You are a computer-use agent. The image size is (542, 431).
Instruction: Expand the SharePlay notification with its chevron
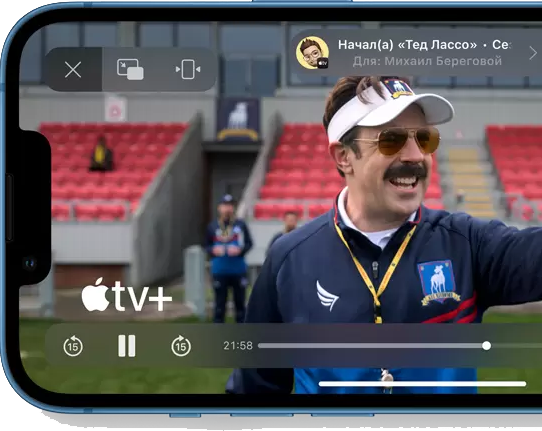(x=533, y=53)
